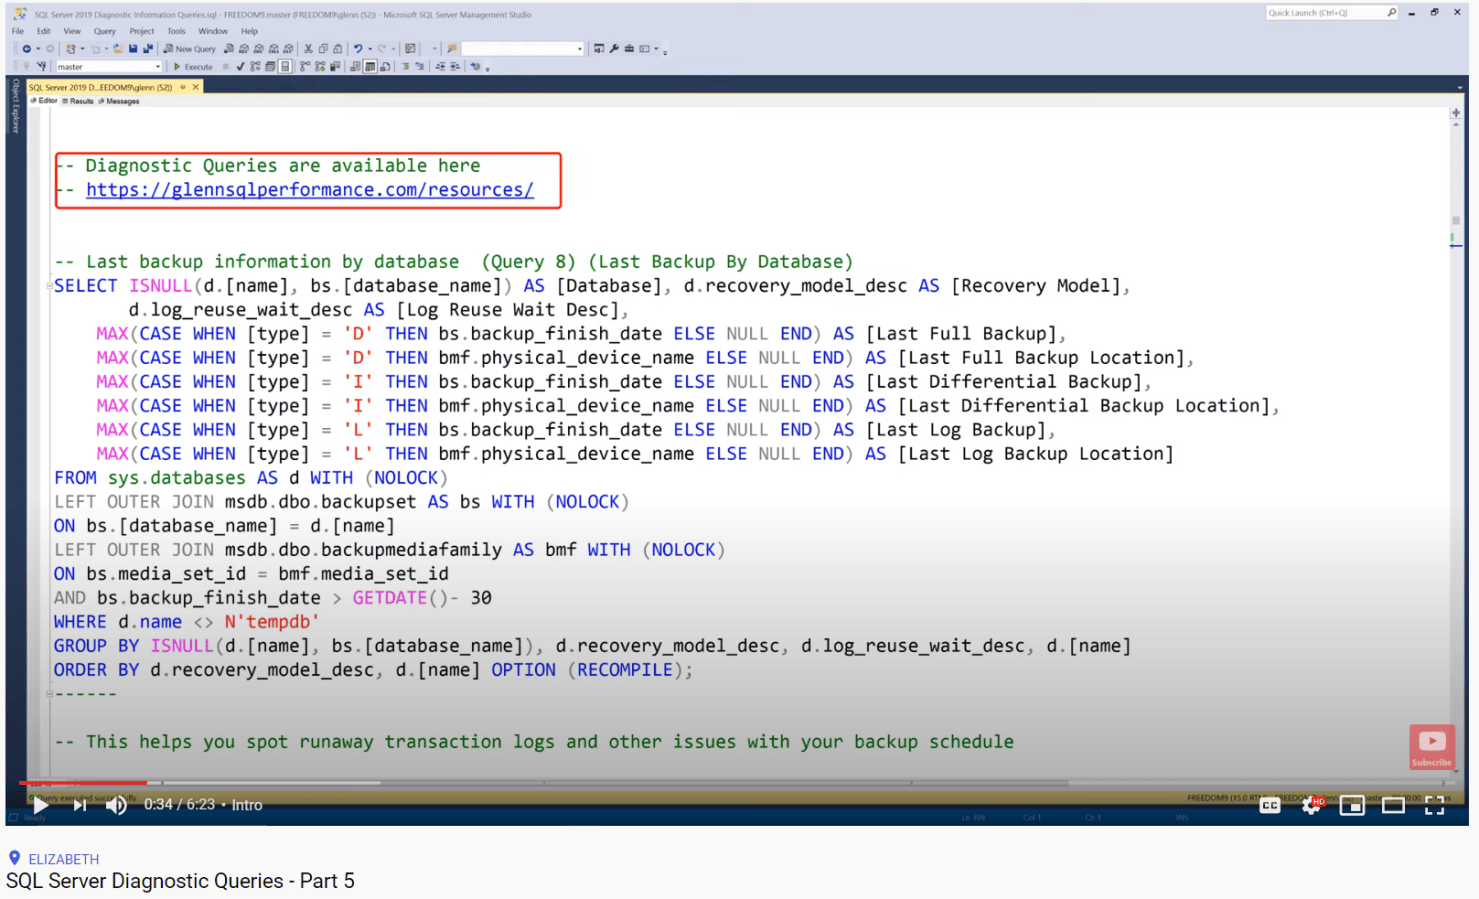Open the Object Explorer side panel
This screenshot has height=899, width=1479.
click(x=15, y=107)
